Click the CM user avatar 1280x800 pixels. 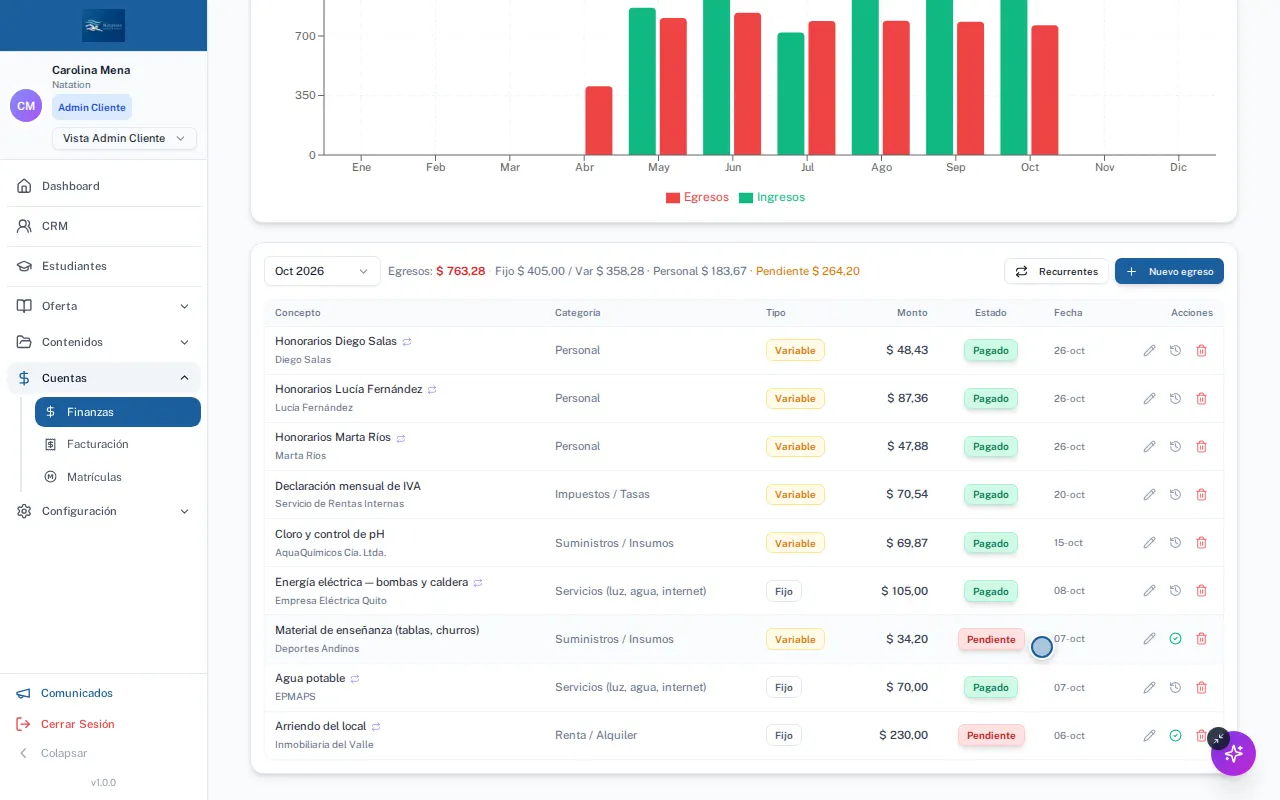(26, 106)
